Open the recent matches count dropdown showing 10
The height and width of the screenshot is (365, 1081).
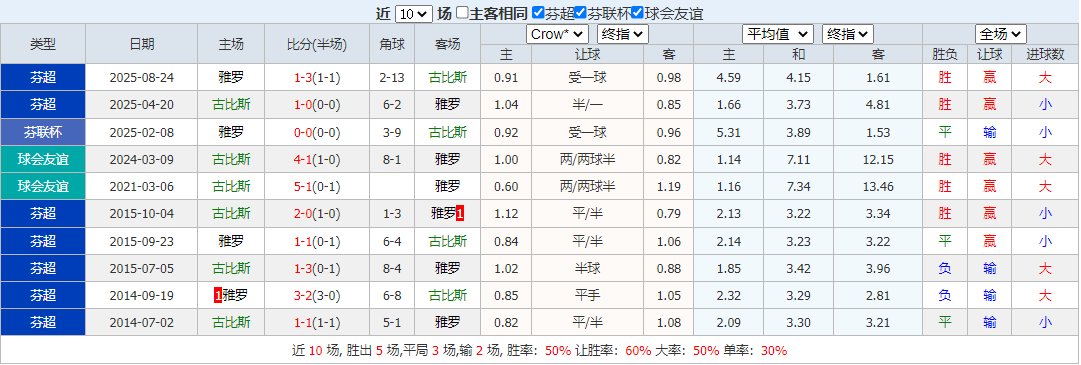[x=415, y=14]
